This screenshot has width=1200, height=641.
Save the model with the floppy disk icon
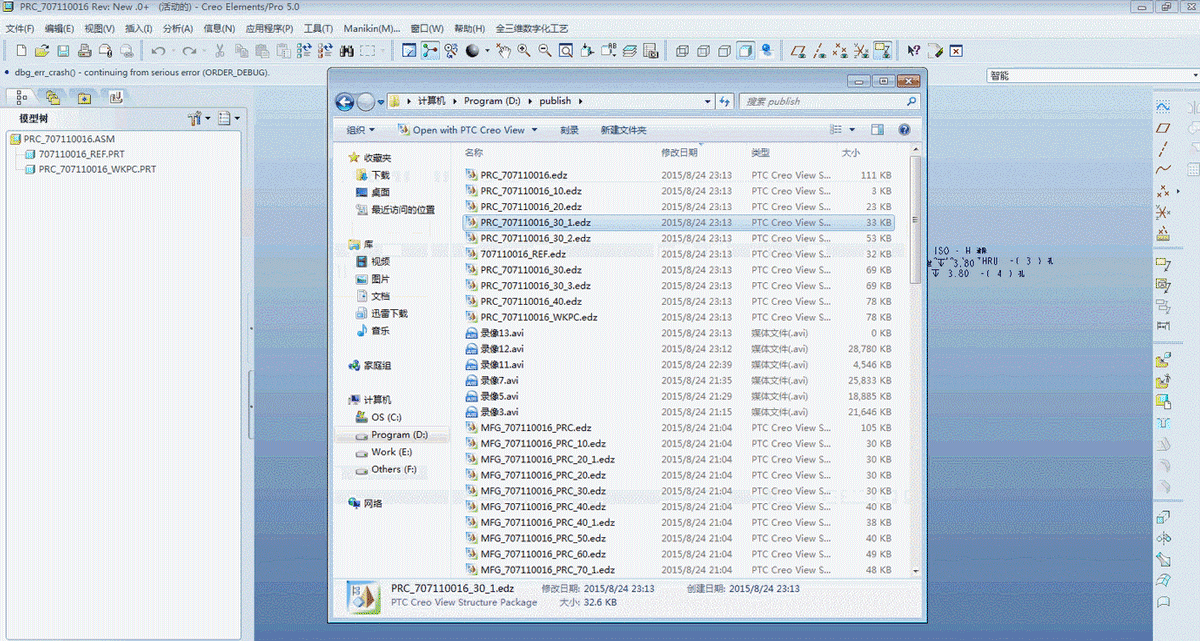coord(63,50)
